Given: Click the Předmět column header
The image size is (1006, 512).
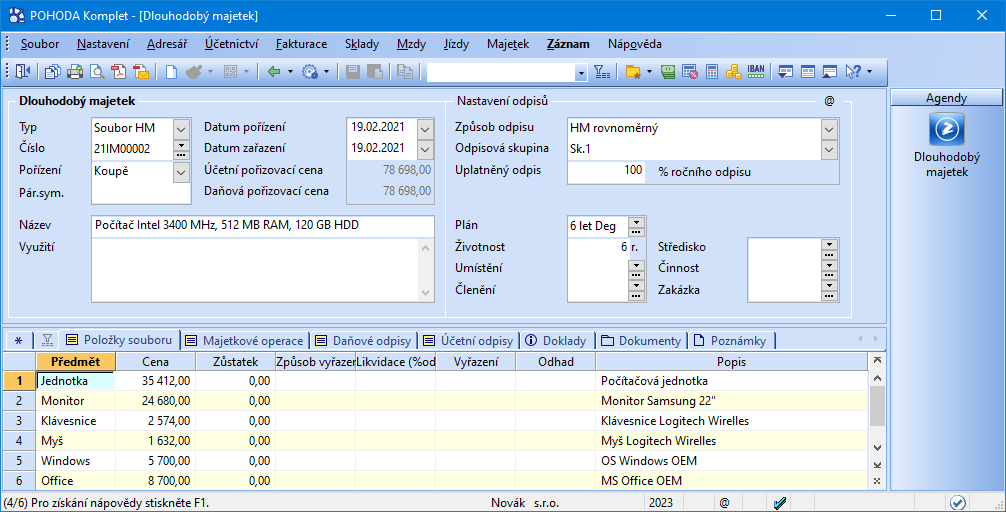Looking at the screenshot, I should coord(76,361).
